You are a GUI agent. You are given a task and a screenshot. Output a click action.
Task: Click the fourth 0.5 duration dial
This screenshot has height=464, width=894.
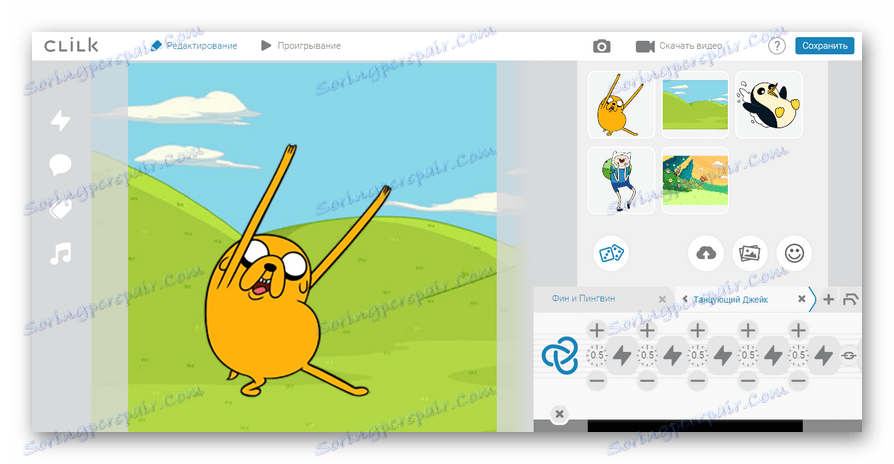(748, 355)
